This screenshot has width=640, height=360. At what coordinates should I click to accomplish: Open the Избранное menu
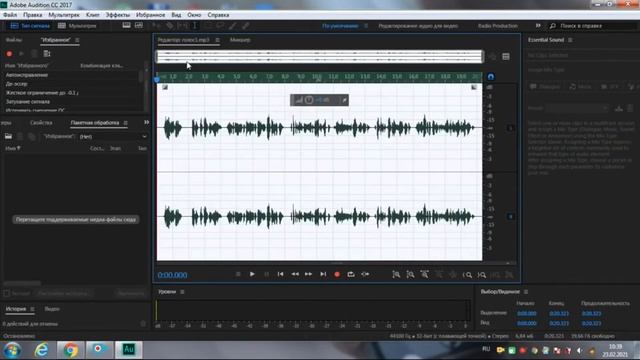(151, 15)
